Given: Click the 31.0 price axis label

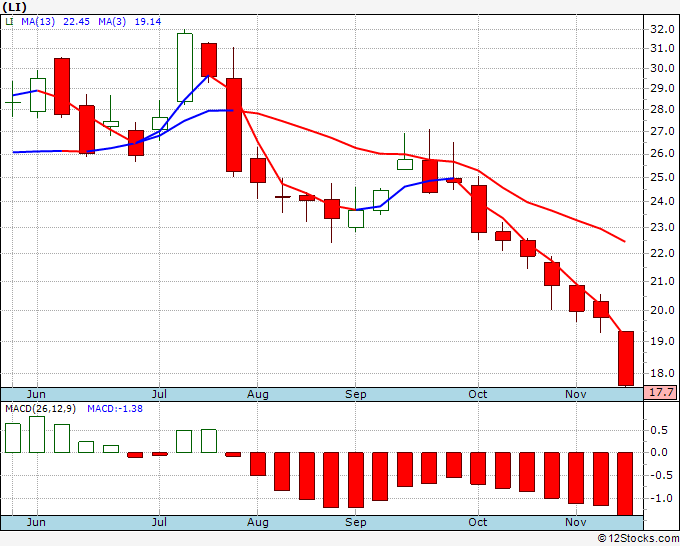Looking at the screenshot, I should pos(662,48).
